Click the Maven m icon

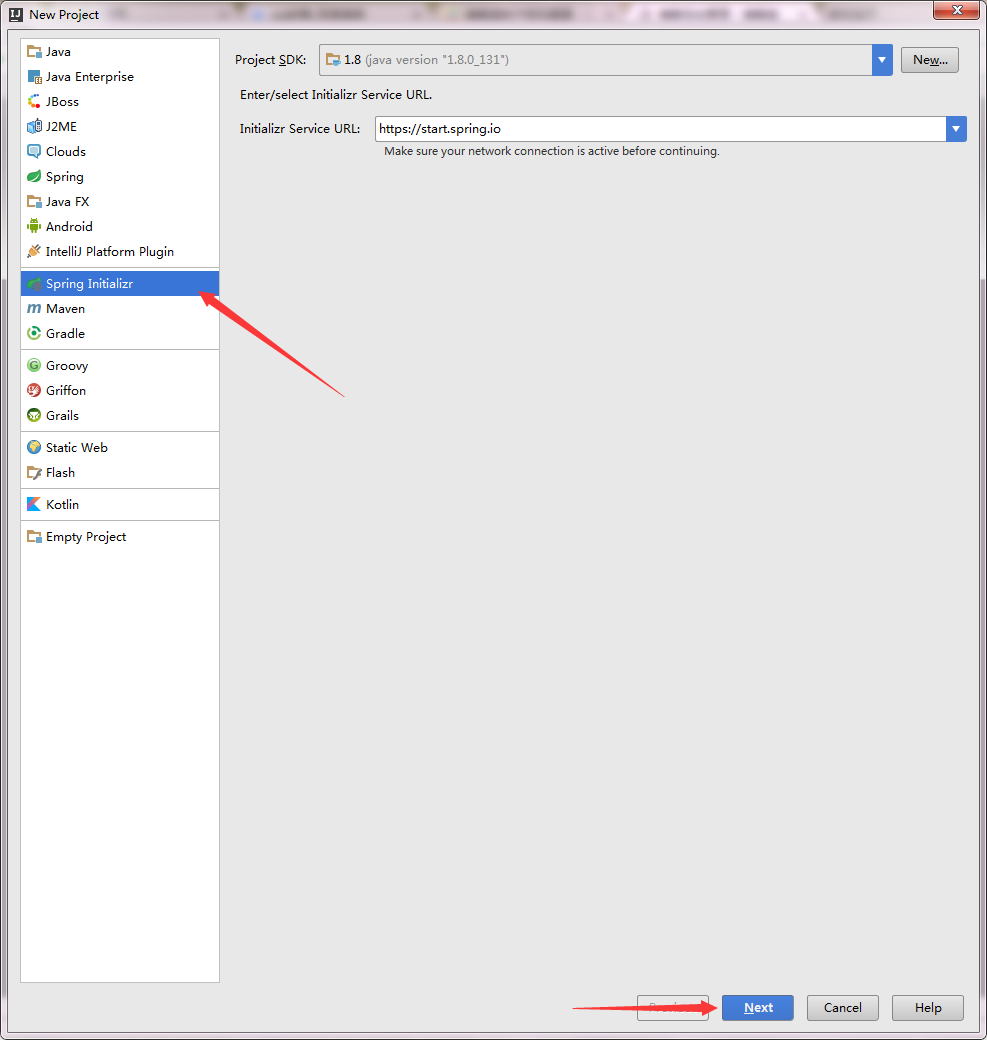click(34, 308)
